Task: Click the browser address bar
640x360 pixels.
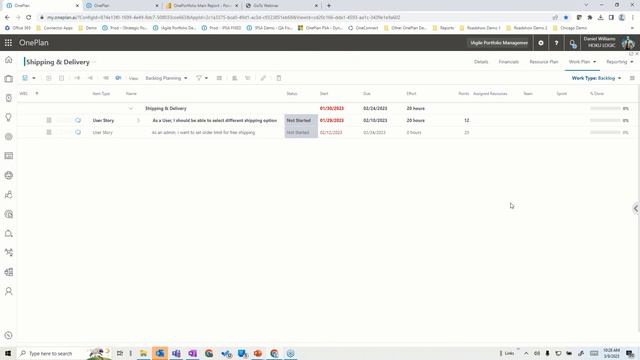Action: pyautogui.click(x=294, y=18)
